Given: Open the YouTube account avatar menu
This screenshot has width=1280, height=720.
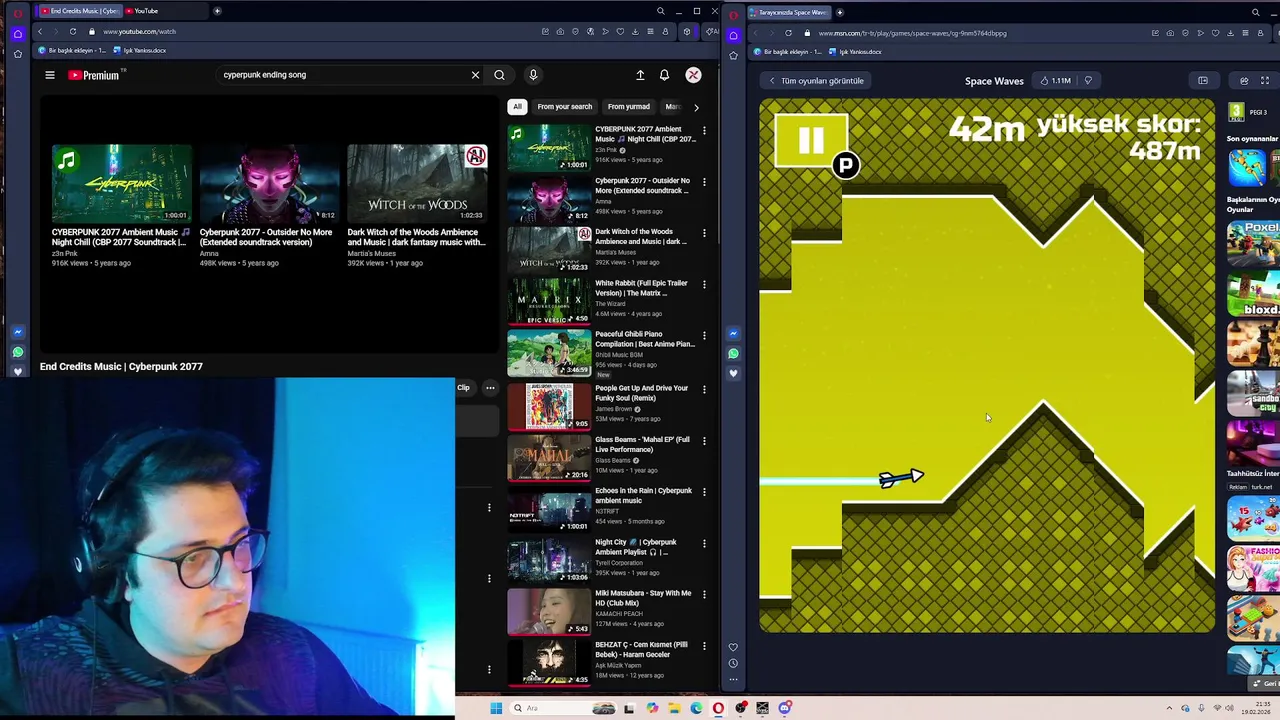Looking at the screenshot, I should 693,75.
